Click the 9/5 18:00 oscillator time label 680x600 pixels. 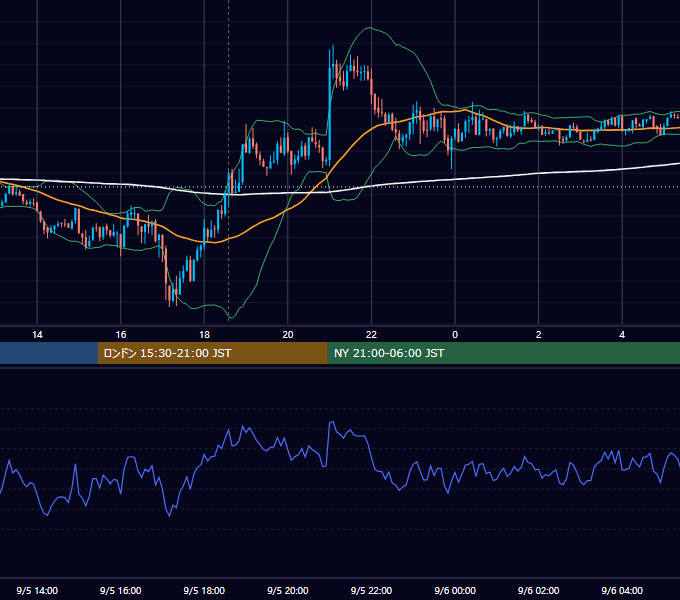[x=204, y=590]
